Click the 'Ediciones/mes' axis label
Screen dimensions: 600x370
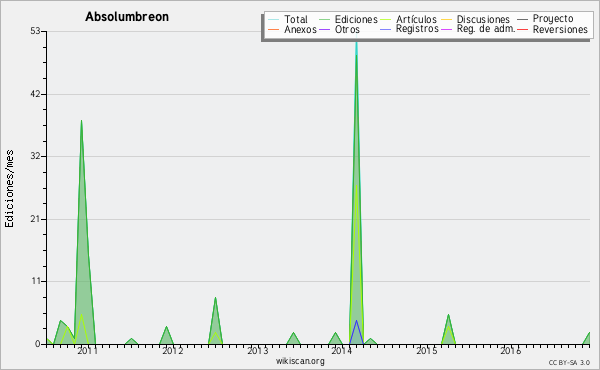coord(9,189)
